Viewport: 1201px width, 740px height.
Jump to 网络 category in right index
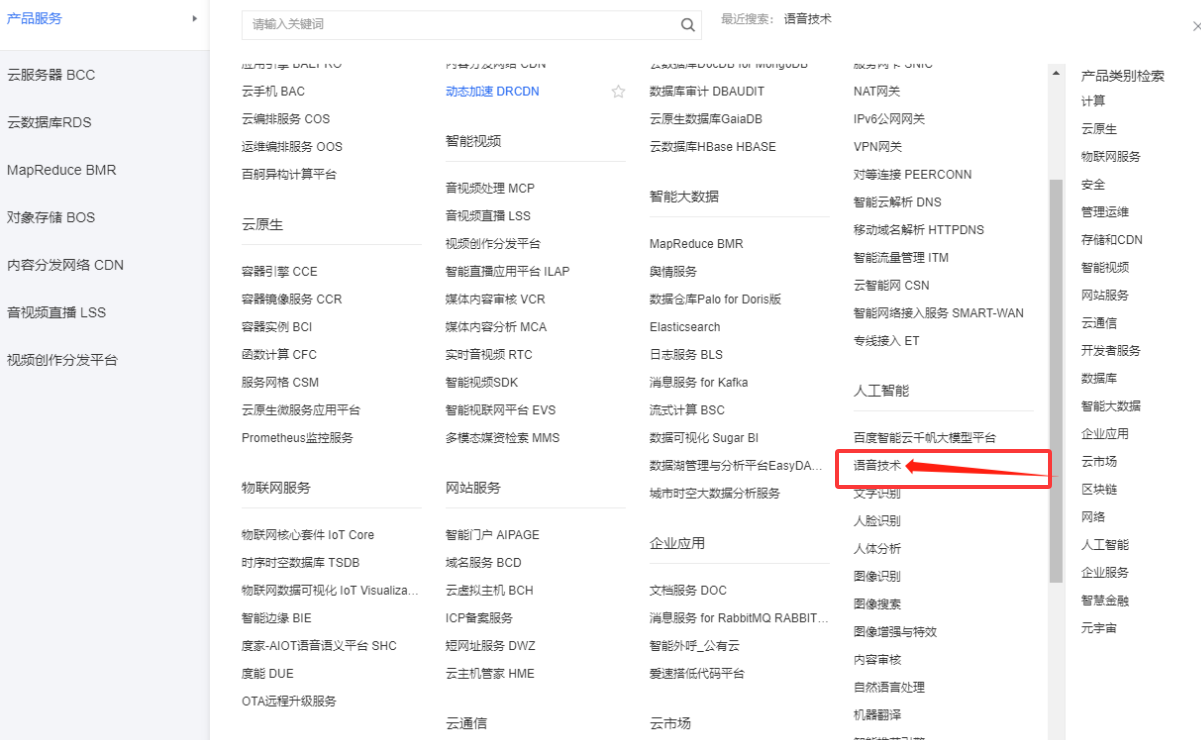[1093, 517]
